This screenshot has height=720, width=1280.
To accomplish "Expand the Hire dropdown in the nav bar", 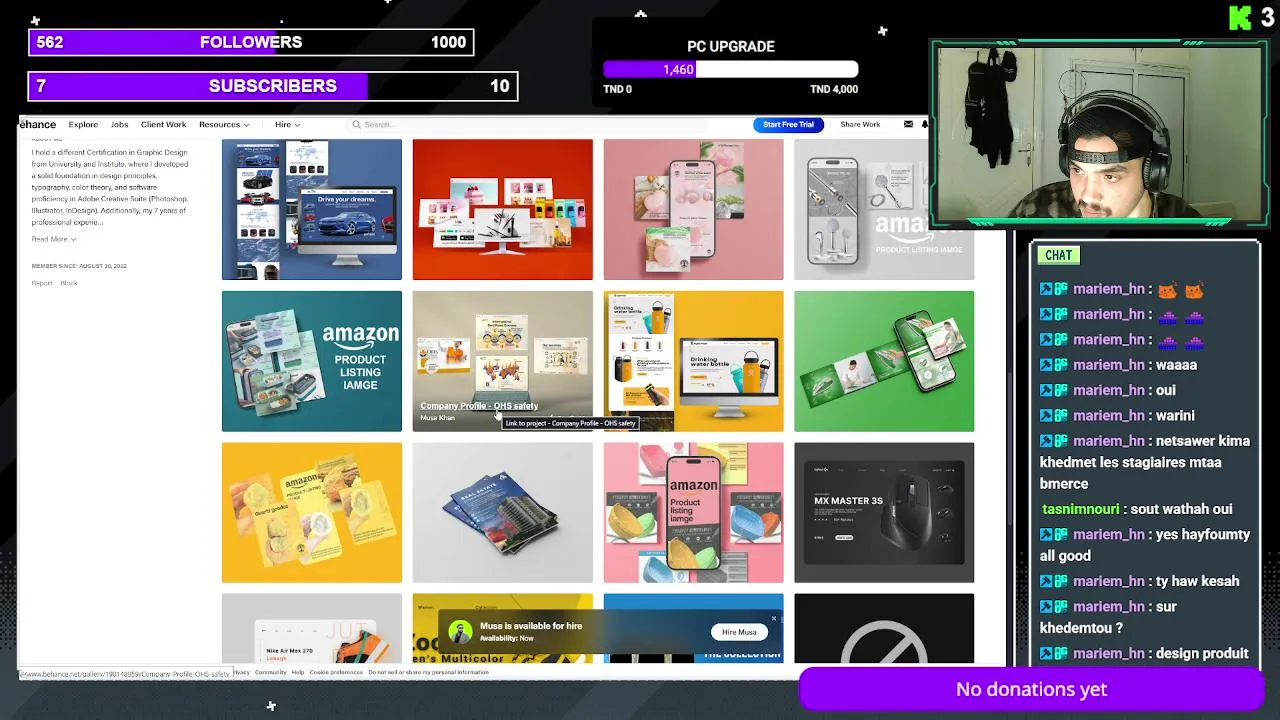I will 287,124.
